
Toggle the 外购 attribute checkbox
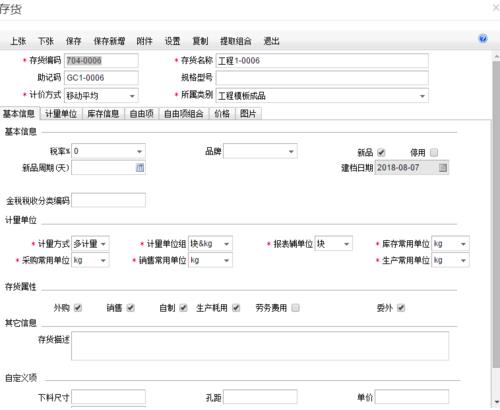pyautogui.click(x=78, y=308)
